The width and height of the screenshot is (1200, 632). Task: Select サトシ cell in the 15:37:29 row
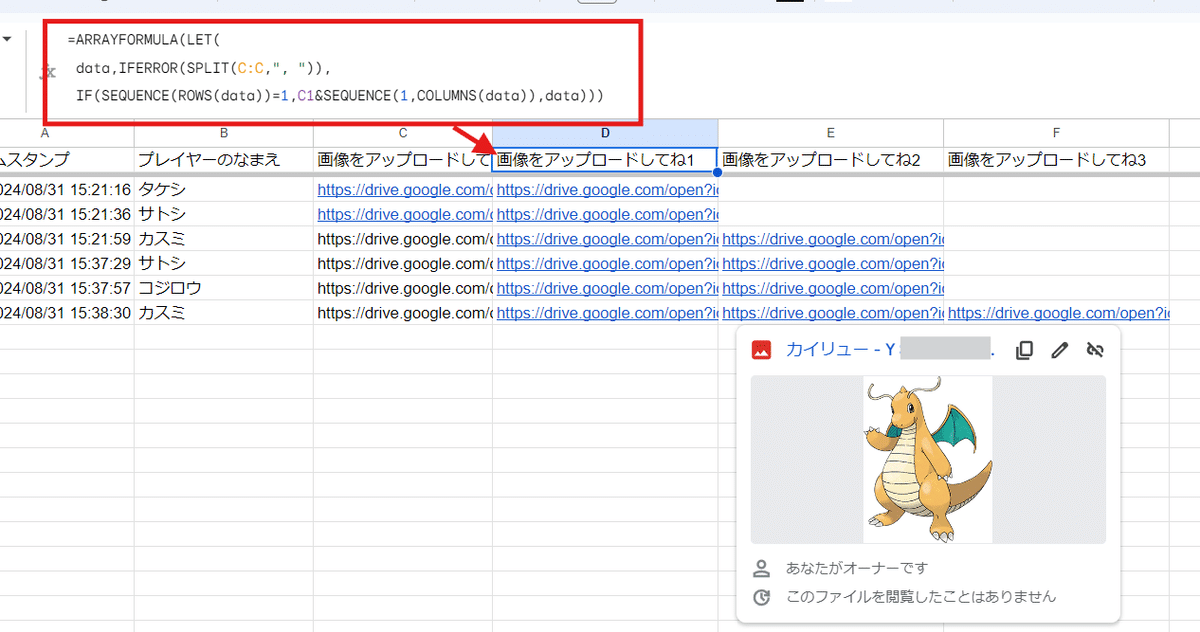[x=224, y=263]
